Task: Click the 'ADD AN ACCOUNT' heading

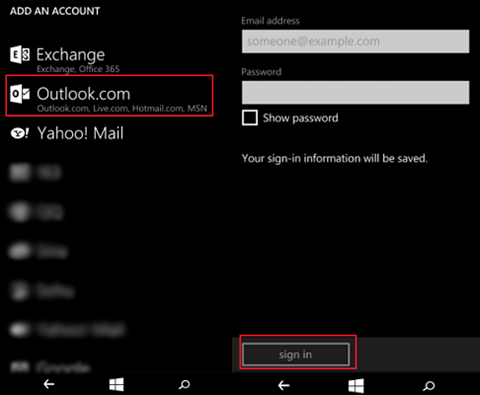Action: click(55, 11)
